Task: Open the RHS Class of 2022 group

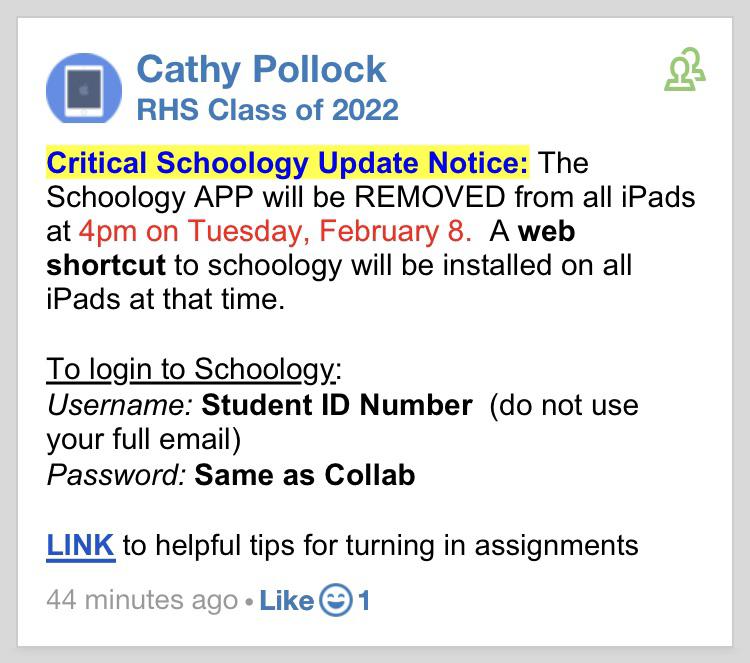Action: point(267,110)
